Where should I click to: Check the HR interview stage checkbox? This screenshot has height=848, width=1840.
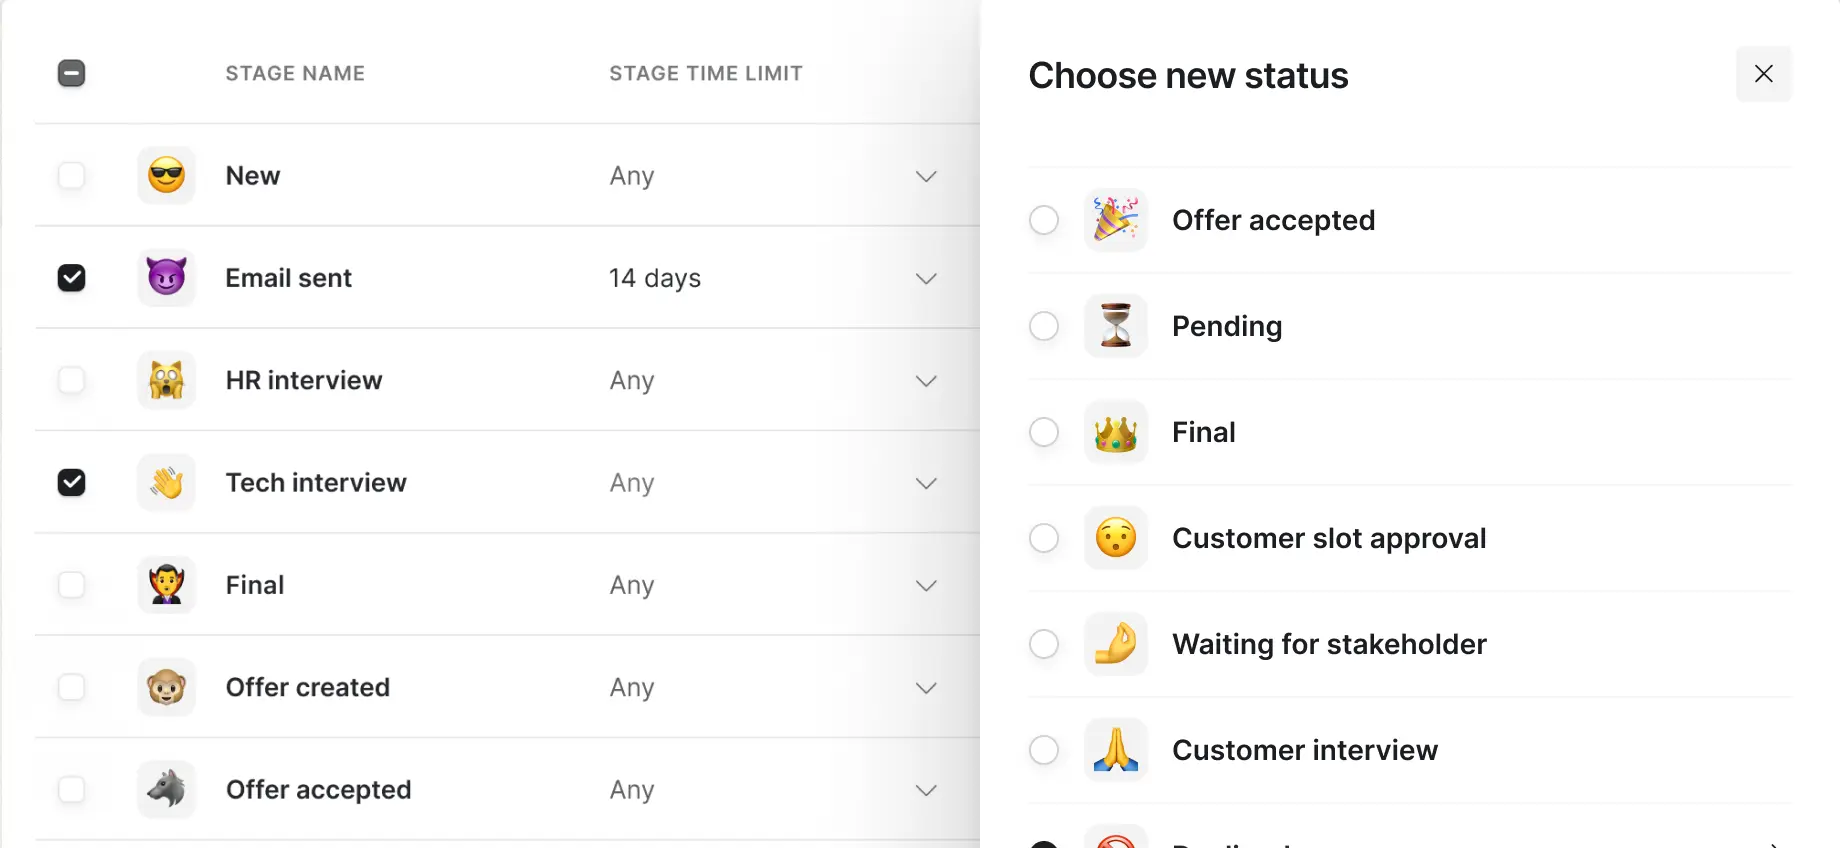72,380
